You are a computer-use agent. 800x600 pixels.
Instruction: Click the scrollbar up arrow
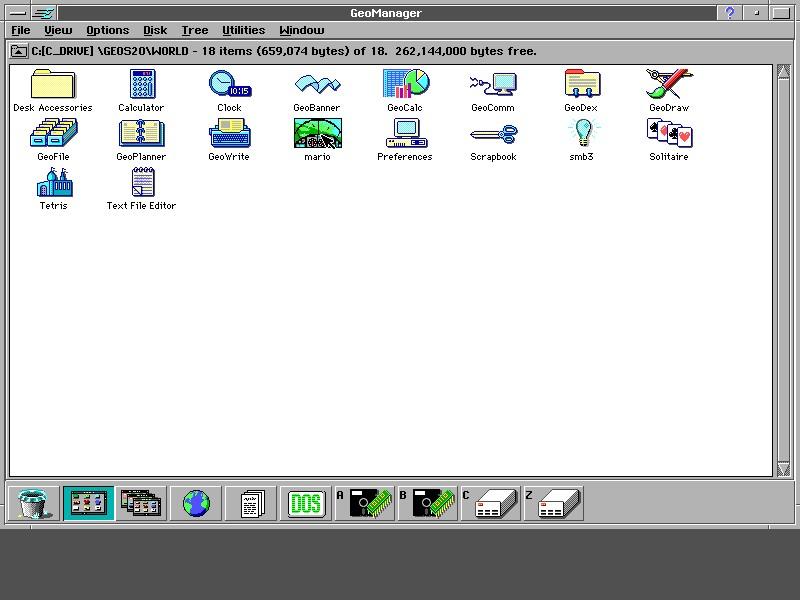783,71
